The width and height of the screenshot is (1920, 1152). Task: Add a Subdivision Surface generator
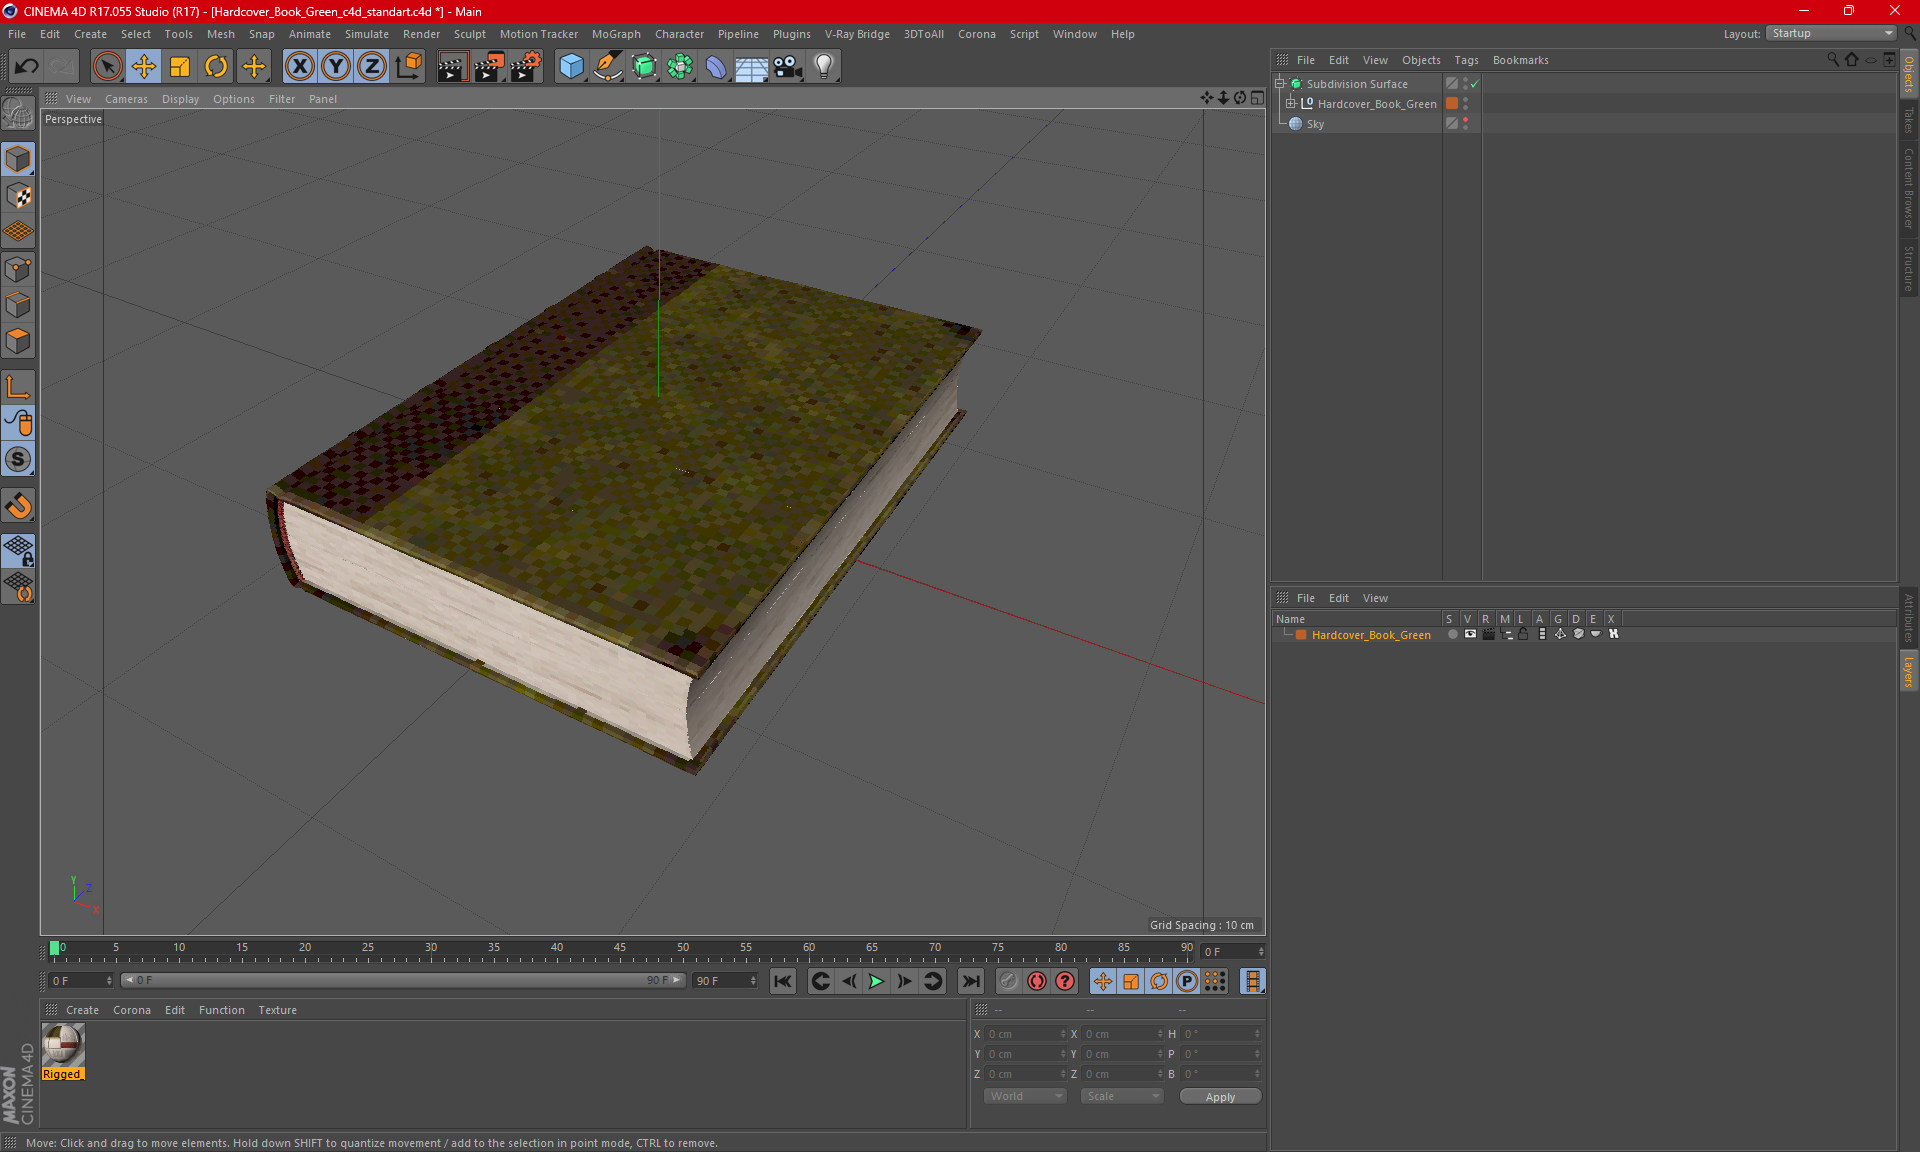click(x=644, y=67)
